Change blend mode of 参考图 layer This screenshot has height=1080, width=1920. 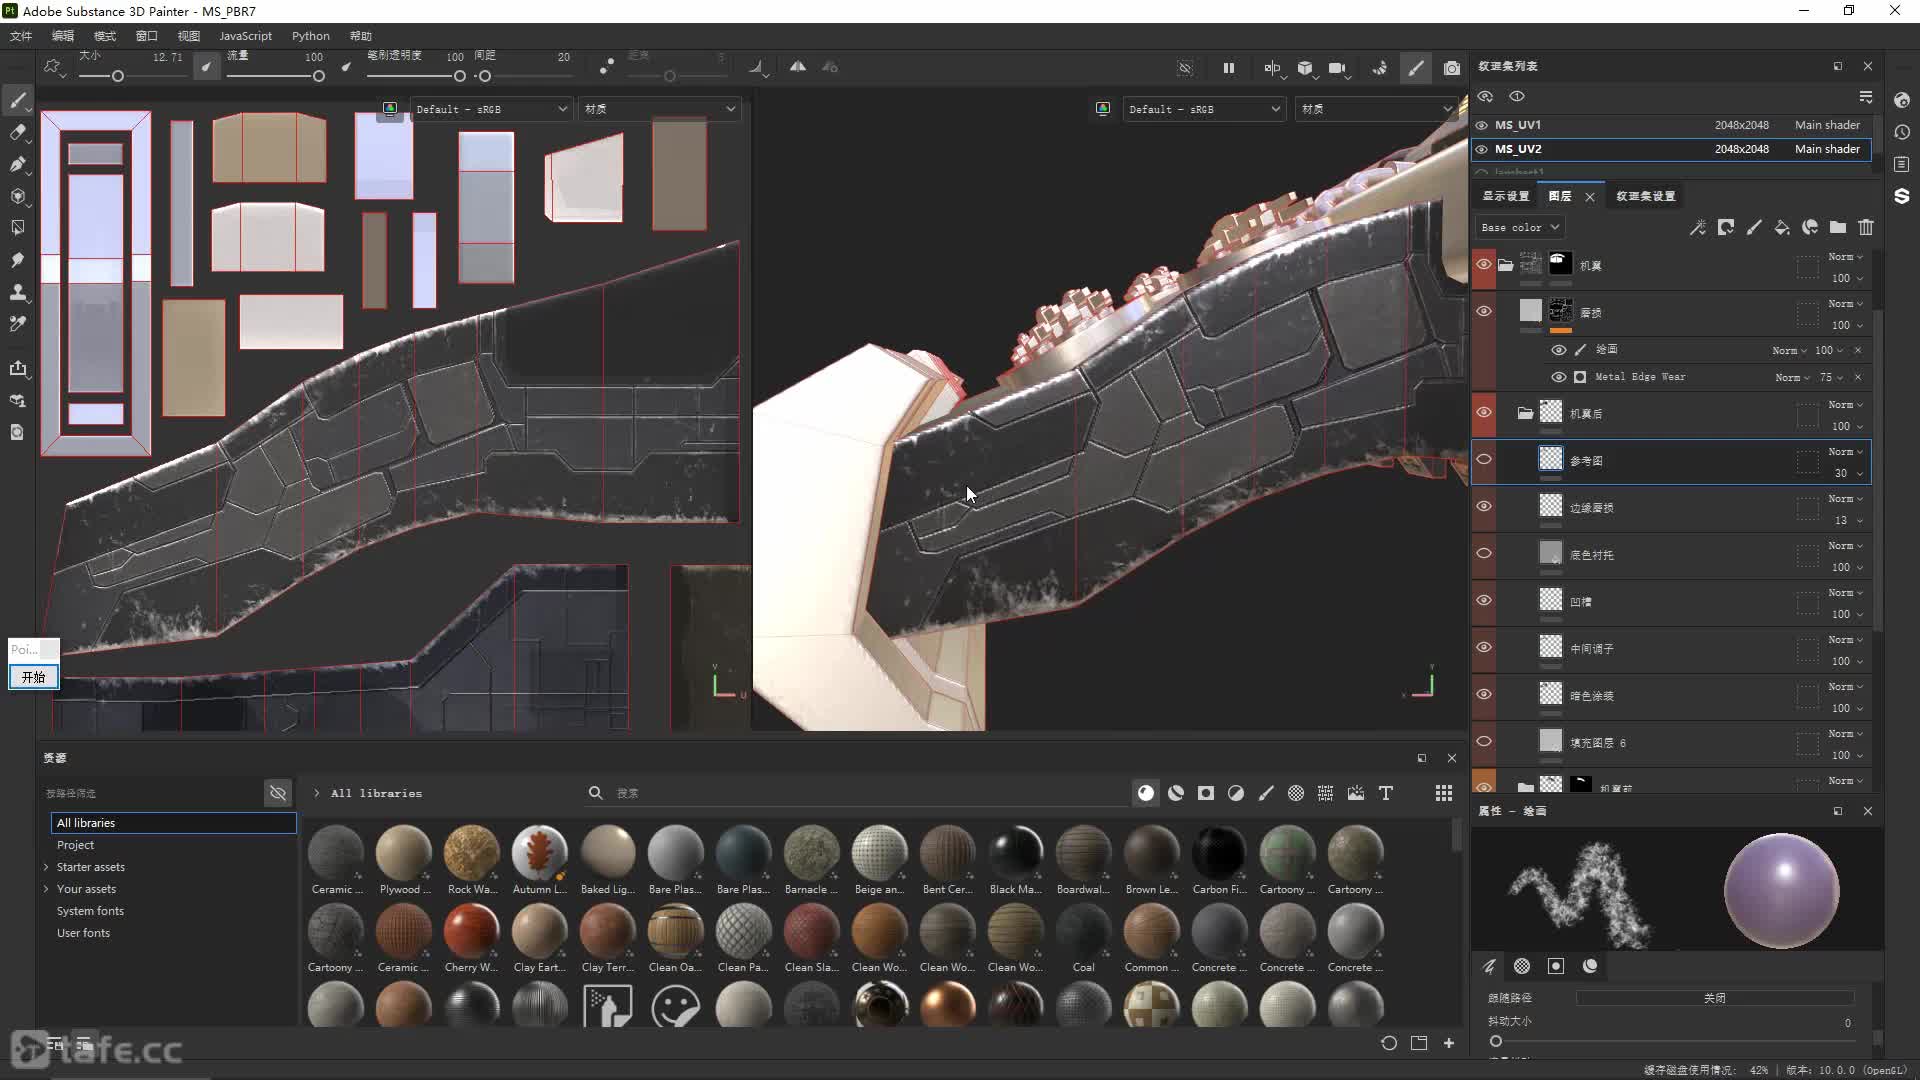1845,452
